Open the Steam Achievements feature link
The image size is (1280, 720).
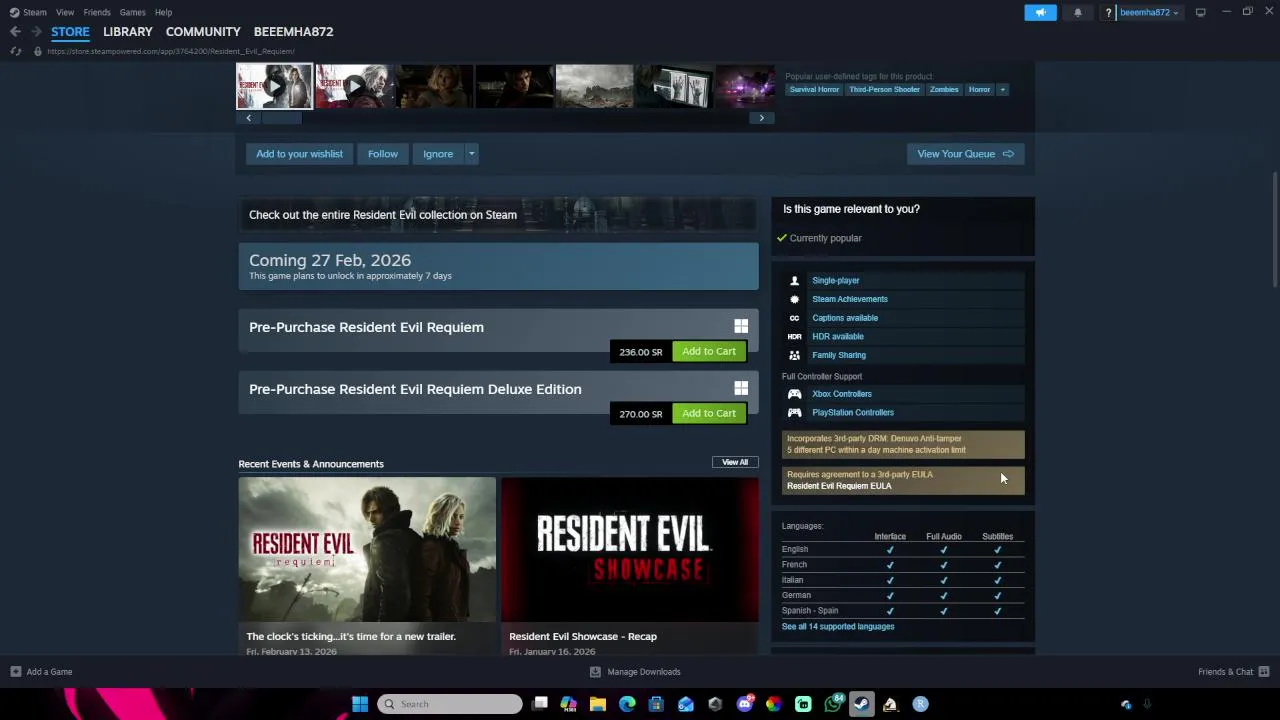pos(850,299)
